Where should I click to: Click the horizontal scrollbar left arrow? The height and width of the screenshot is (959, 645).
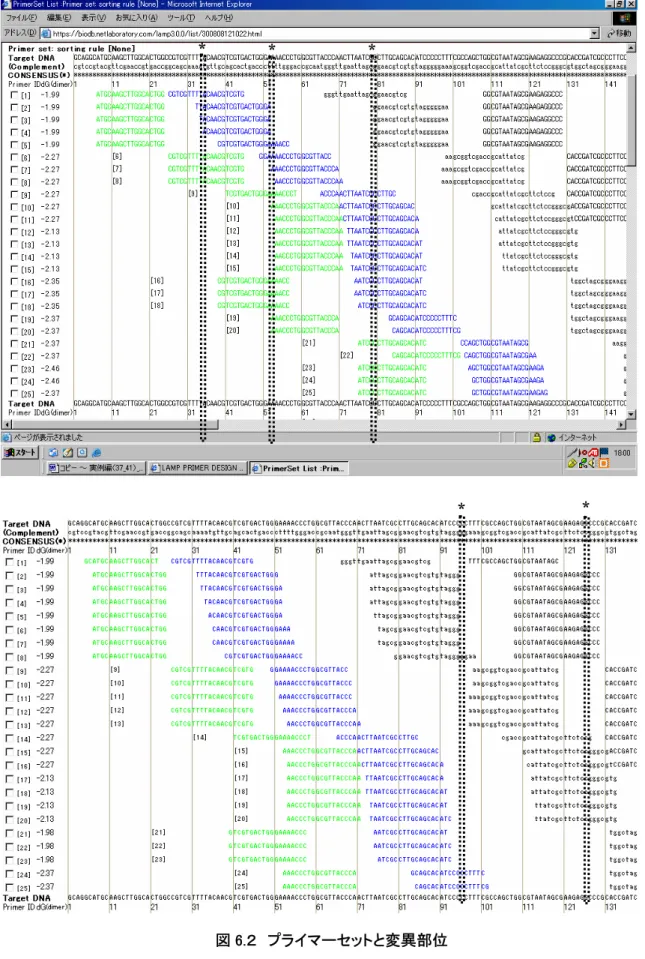click(8, 424)
